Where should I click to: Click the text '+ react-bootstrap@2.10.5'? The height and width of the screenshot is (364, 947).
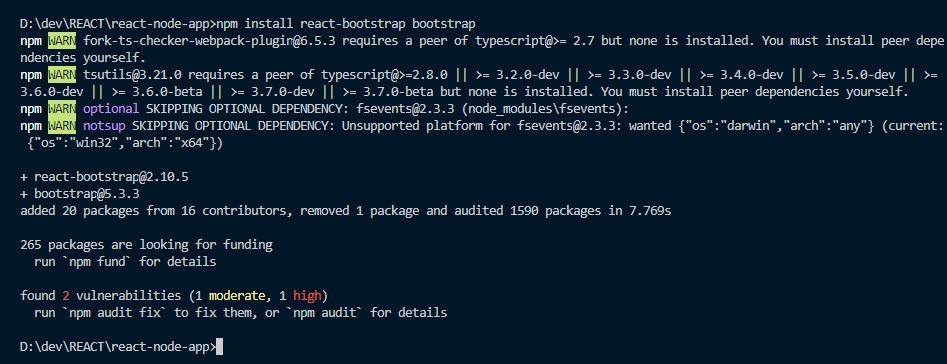pos(104,177)
